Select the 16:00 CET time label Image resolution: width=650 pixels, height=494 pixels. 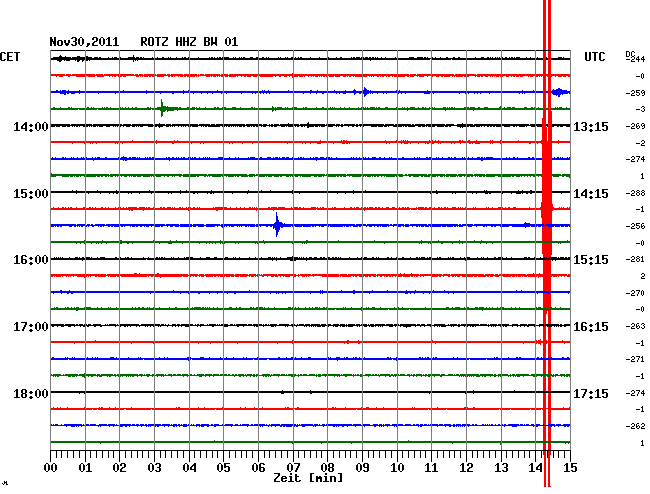point(31,260)
